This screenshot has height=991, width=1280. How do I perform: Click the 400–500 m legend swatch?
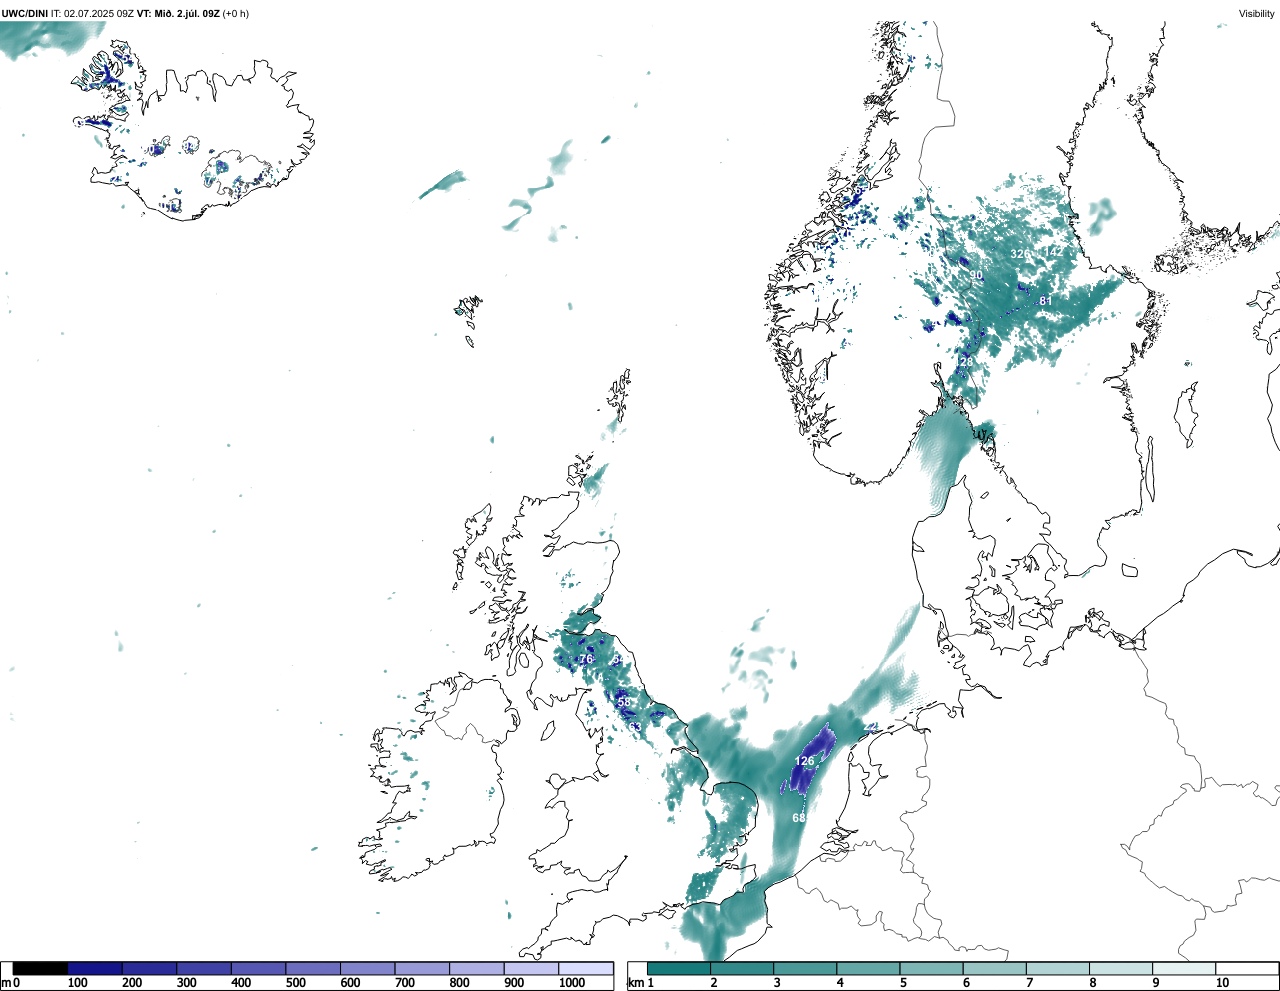(258, 968)
